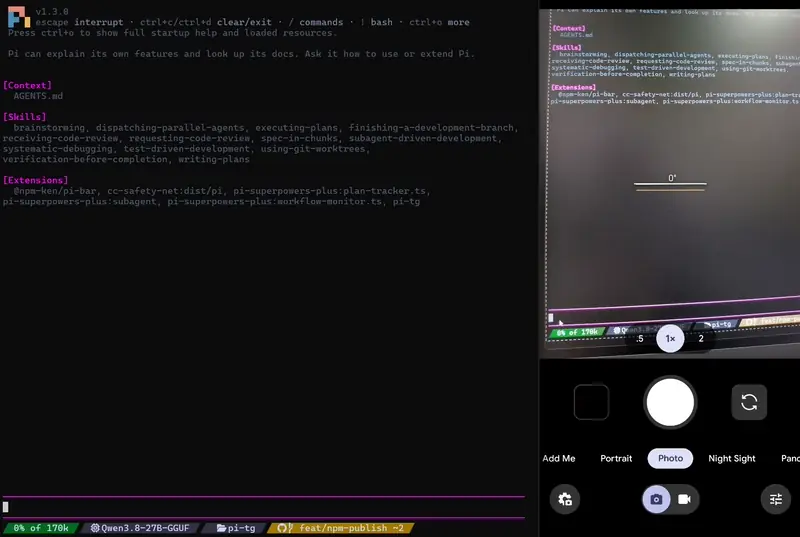Image resolution: width=800 pixels, height=537 pixels.
Task: Click the [Extensions] heading in terminal
Action: coord(35,180)
